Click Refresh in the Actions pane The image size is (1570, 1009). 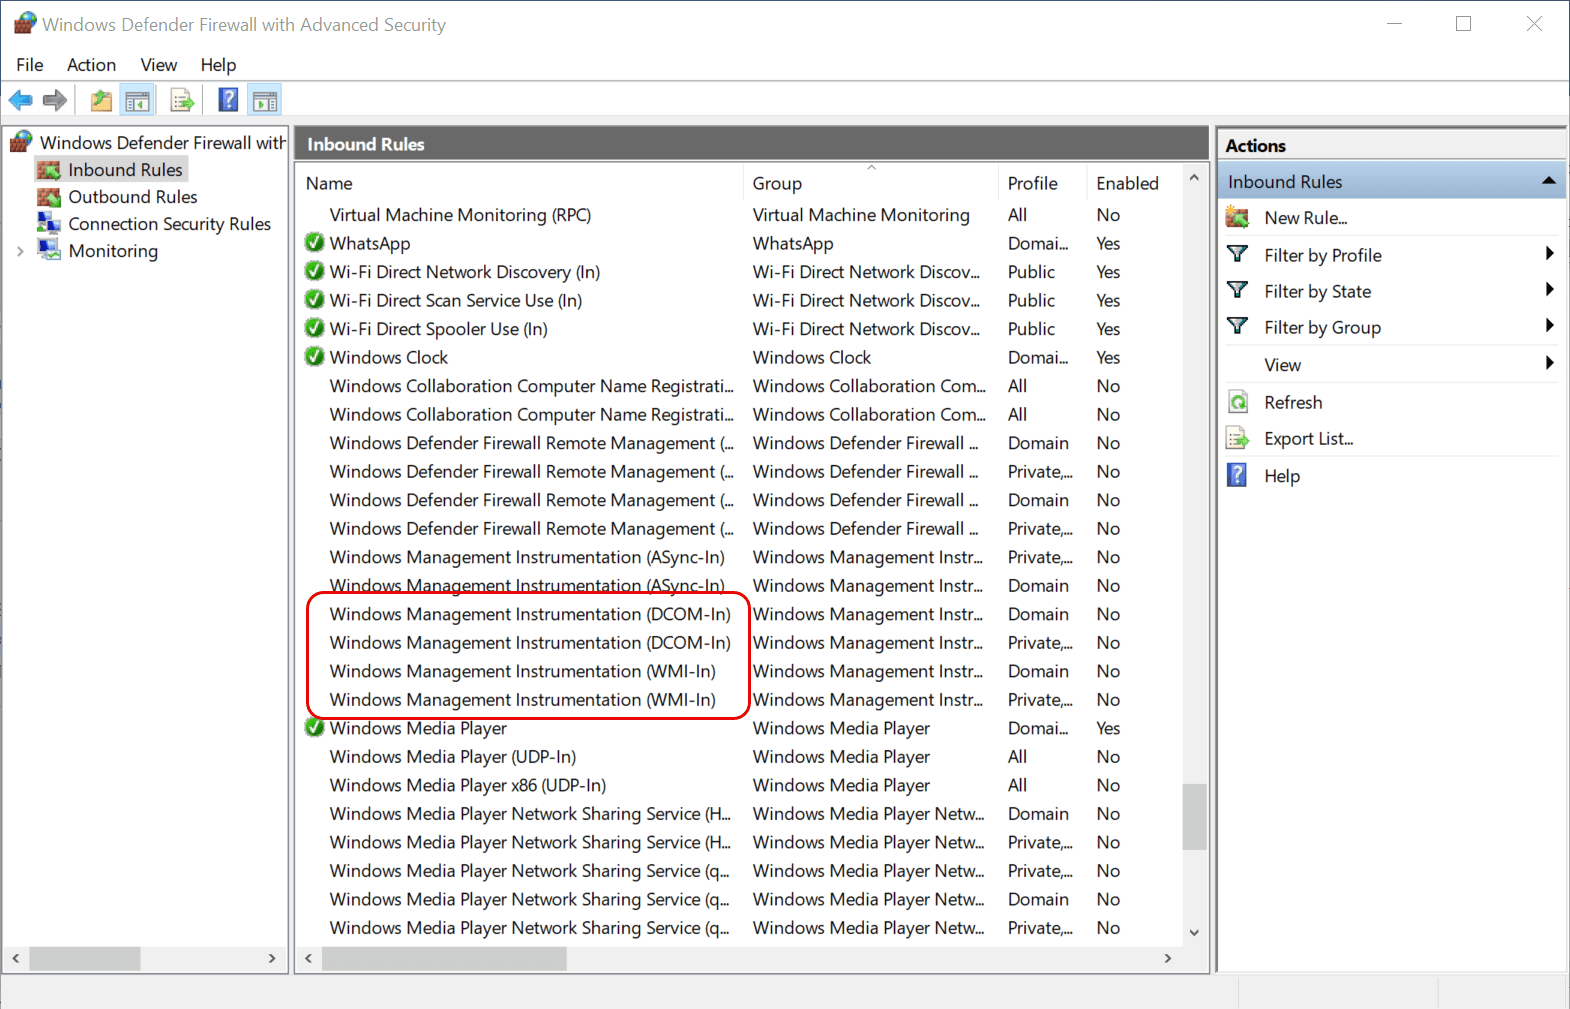(x=1292, y=402)
